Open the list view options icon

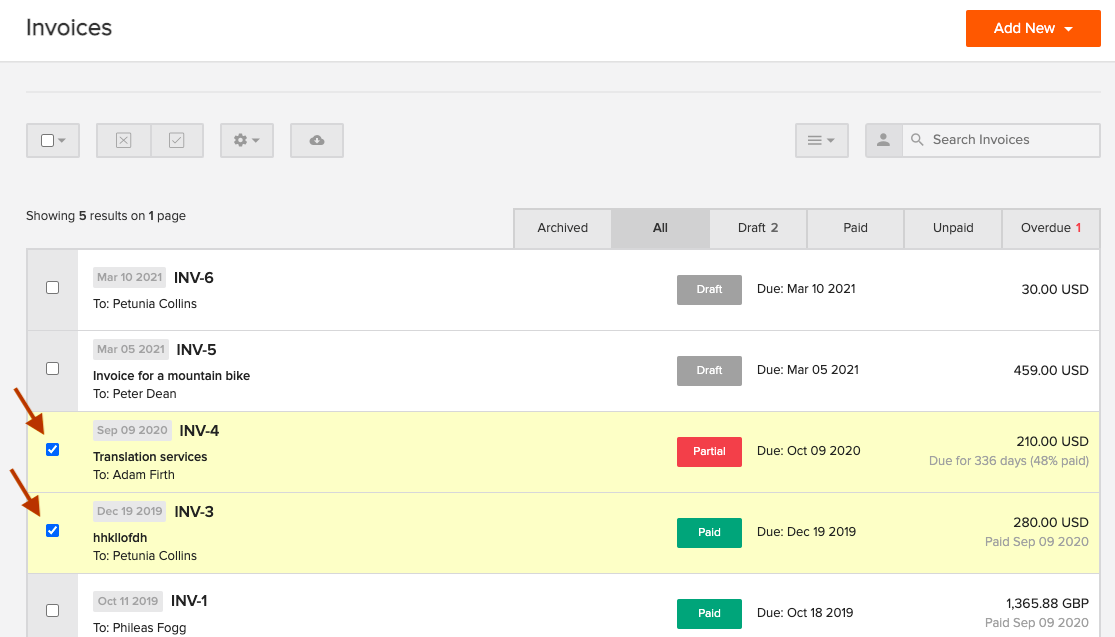(820, 140)
